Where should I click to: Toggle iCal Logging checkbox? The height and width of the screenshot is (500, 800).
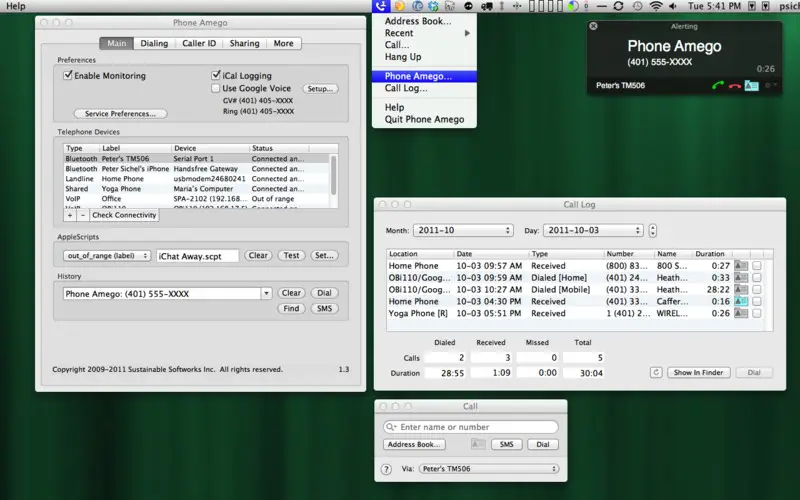(216, 75)
